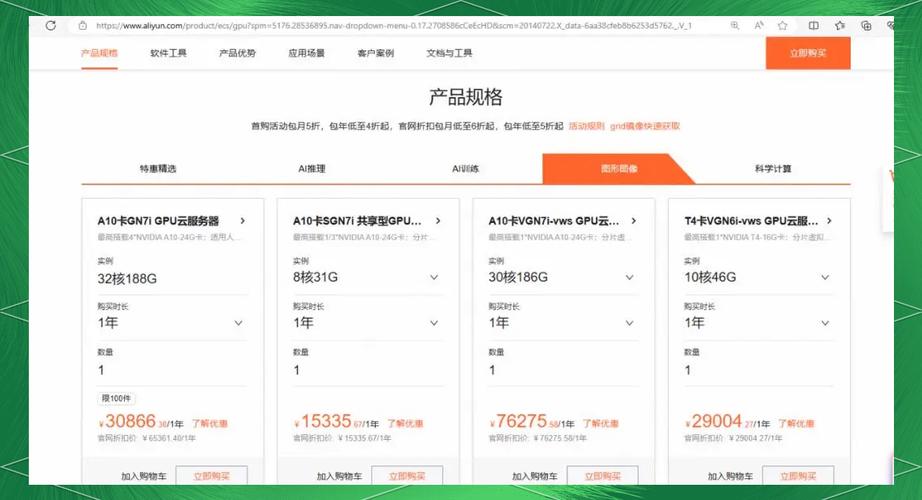Switch to the 科学计算 category tab

pos(773,169)
